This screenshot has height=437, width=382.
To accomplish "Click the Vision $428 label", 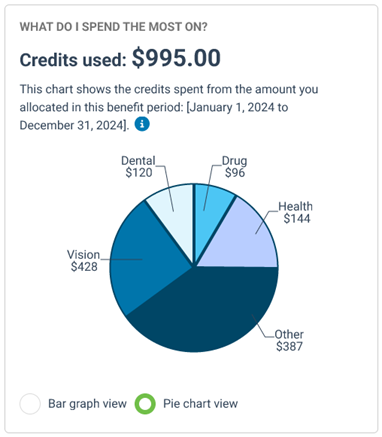I will coord(84,261).
